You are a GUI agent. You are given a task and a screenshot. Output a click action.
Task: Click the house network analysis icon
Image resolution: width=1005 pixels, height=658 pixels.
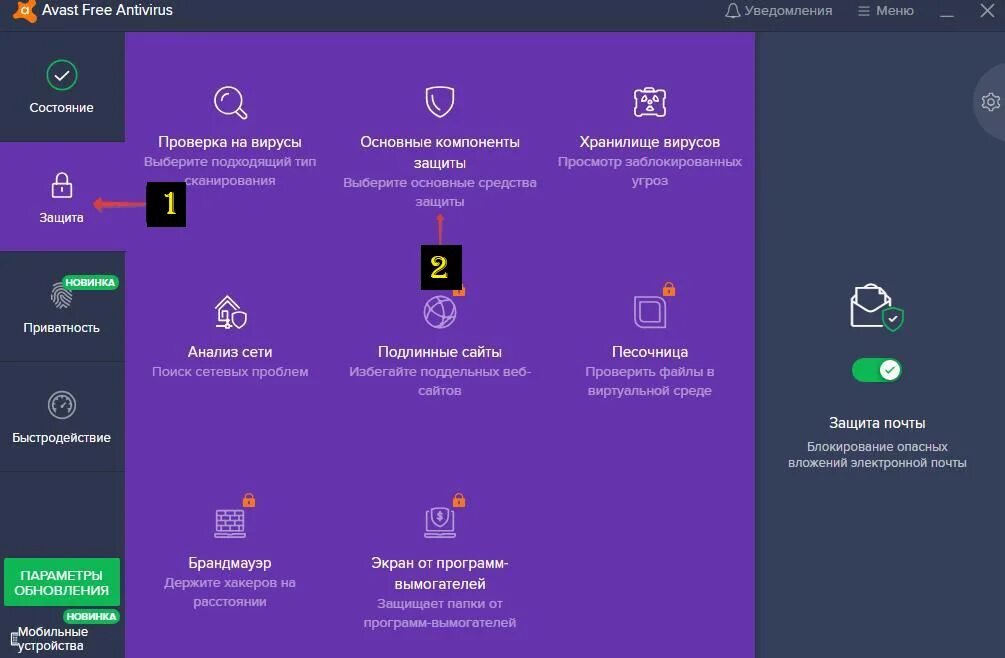click(230, 312)
